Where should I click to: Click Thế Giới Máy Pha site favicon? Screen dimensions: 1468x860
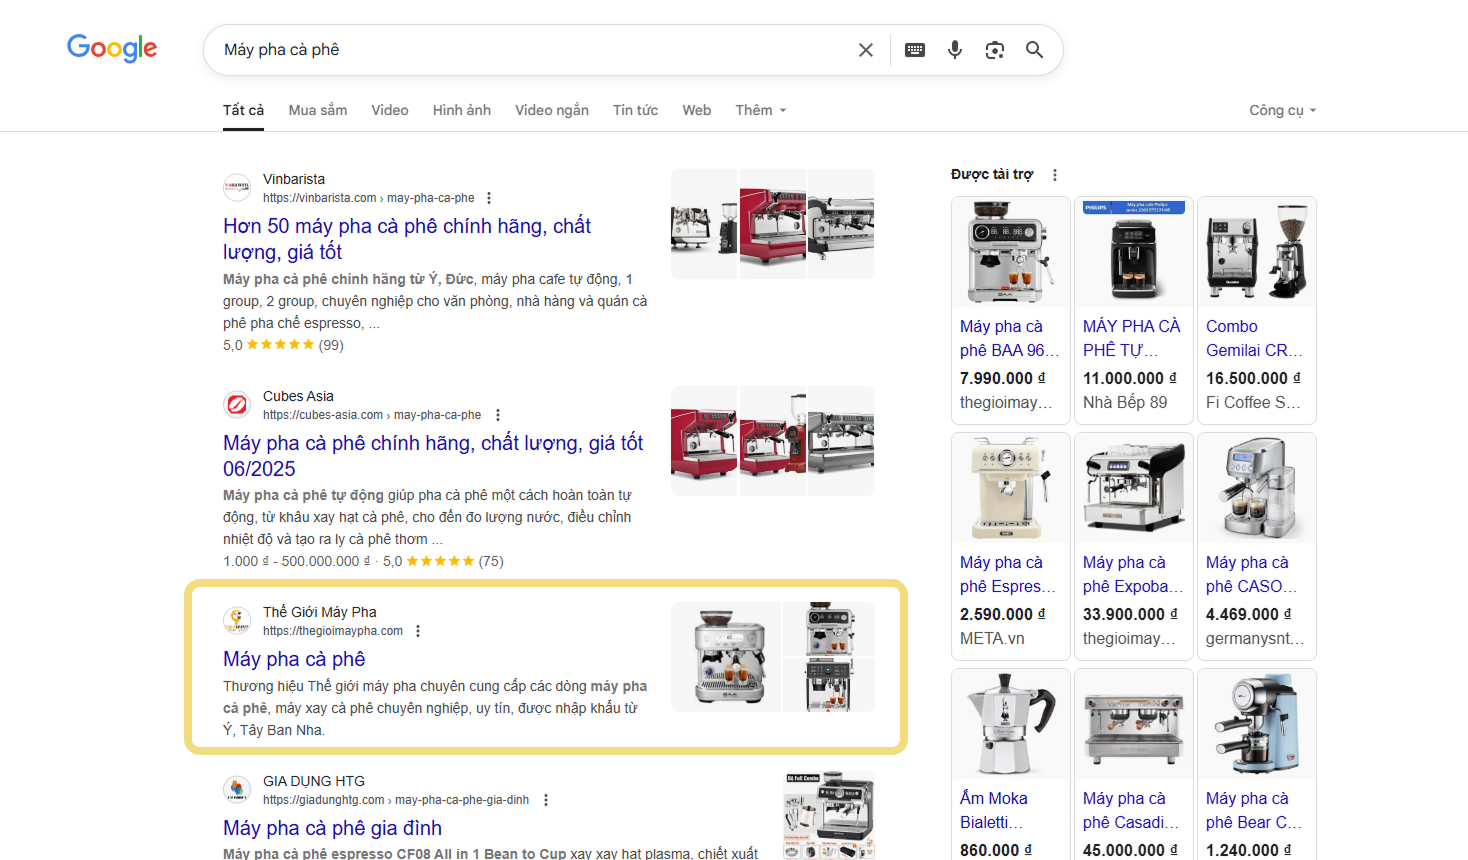click(237, 620)
